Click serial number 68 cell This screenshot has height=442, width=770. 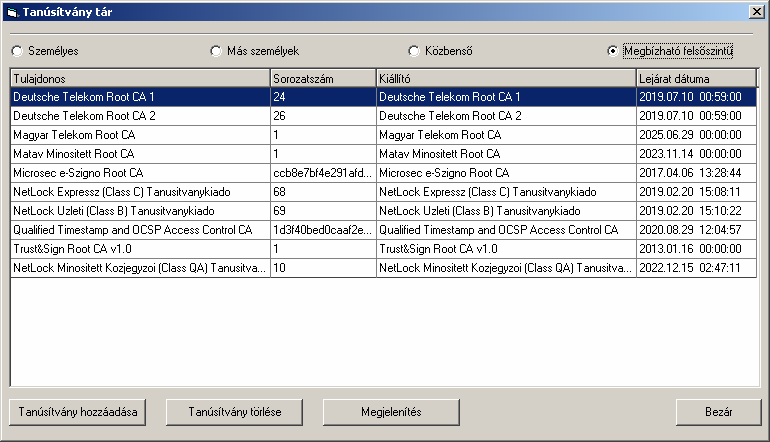pos(323,192)
